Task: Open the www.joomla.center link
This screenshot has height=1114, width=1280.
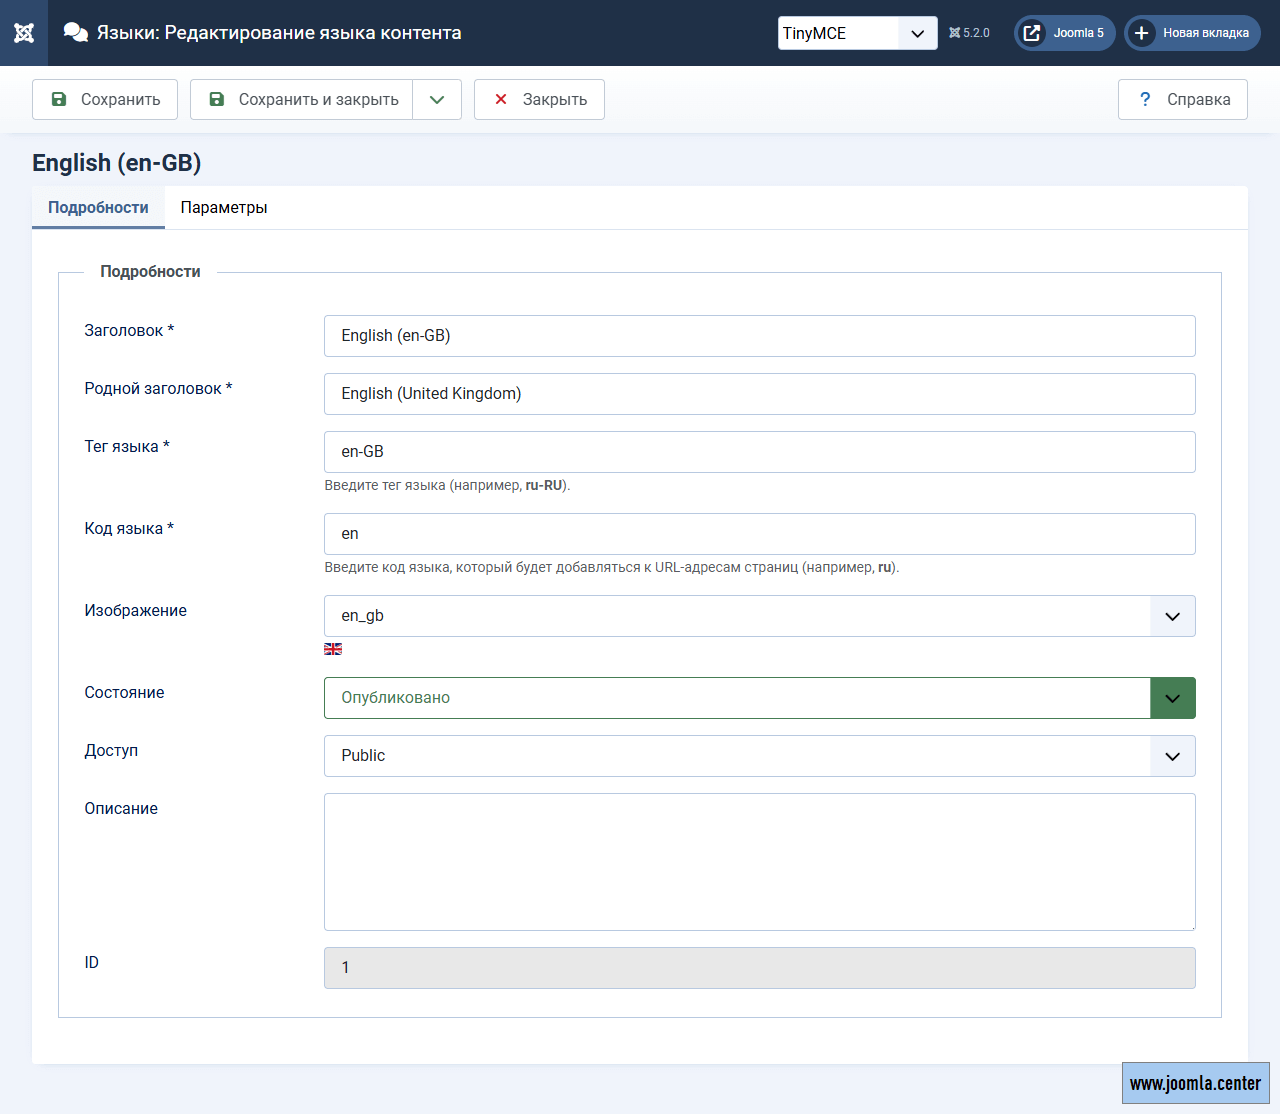Action: (x=1195, y=1083)
